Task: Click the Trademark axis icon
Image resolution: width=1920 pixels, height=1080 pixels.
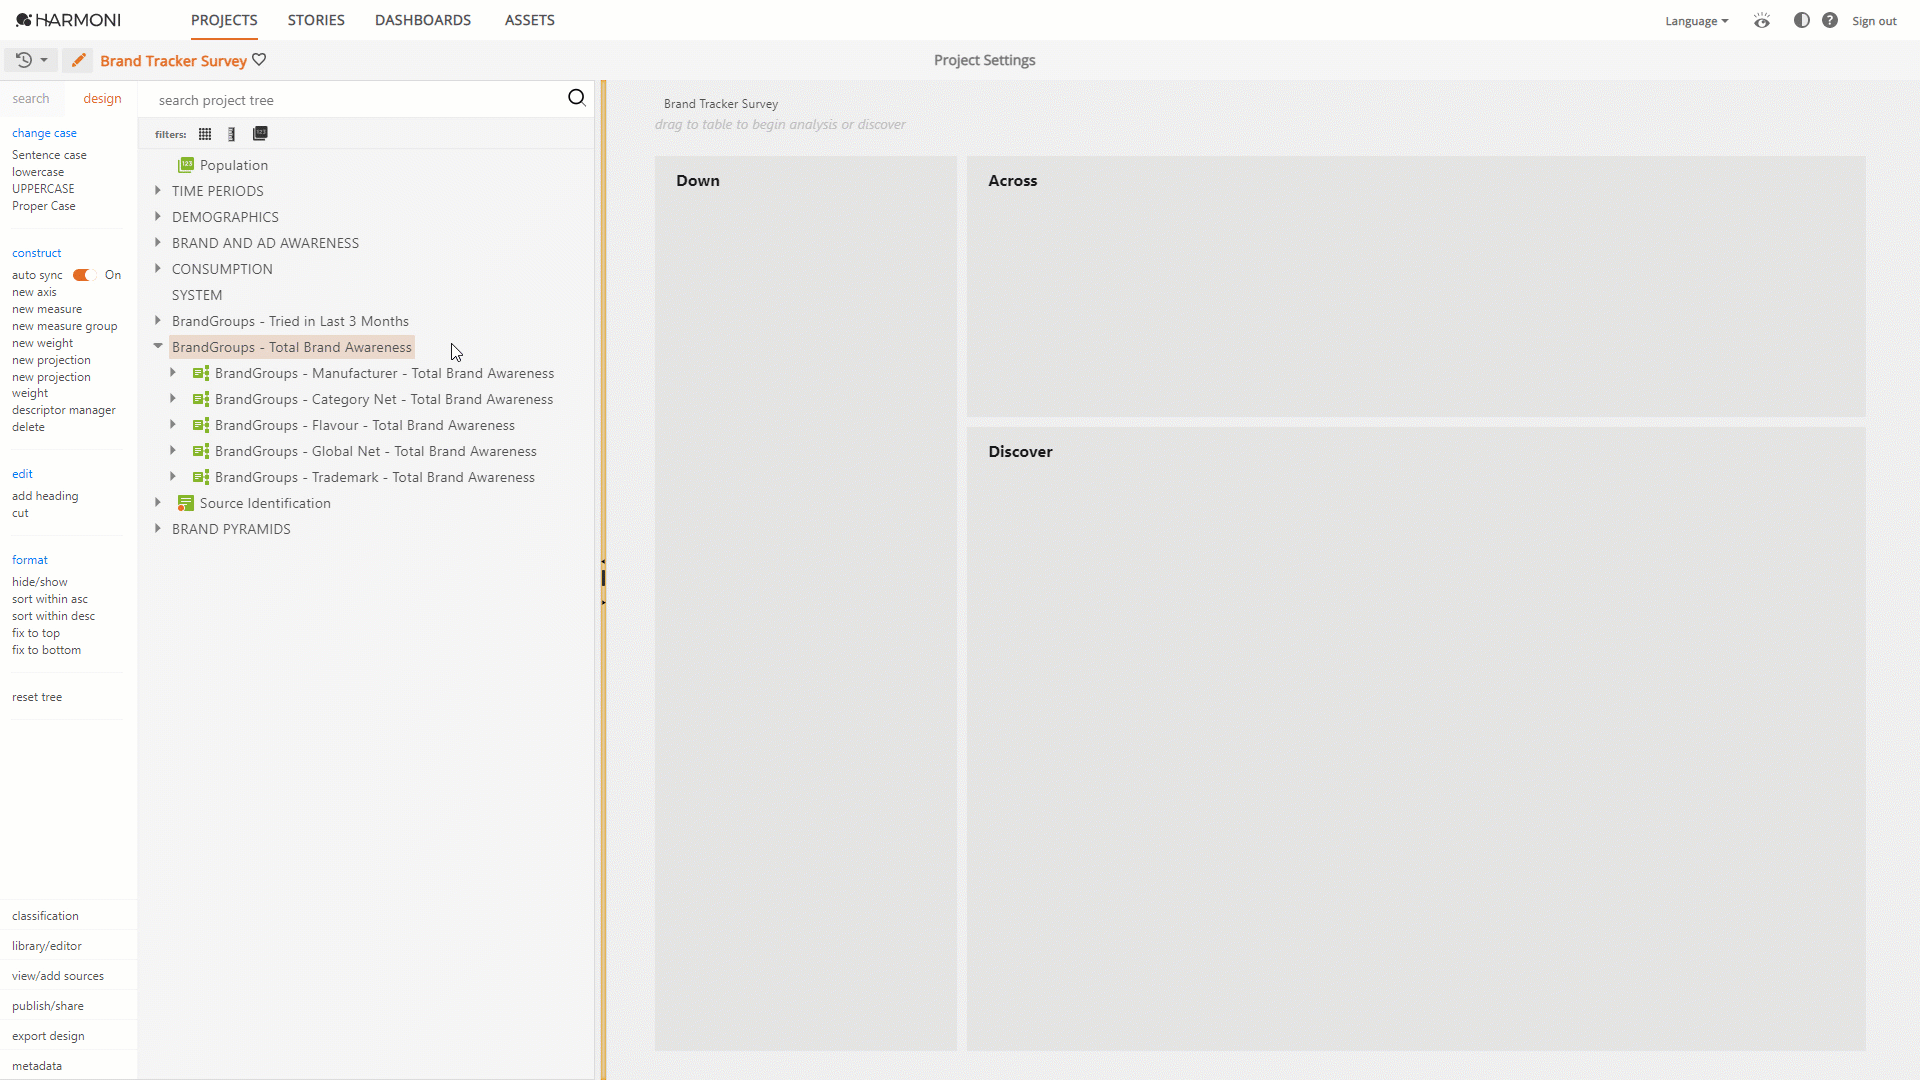Action: click(201, 477)
